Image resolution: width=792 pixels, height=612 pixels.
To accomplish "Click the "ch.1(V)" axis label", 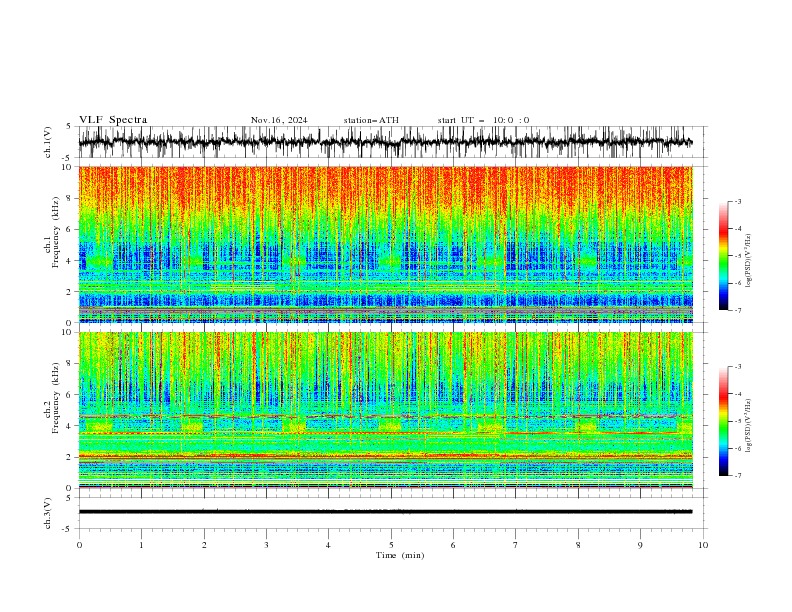I will click(x=48, y=142).
